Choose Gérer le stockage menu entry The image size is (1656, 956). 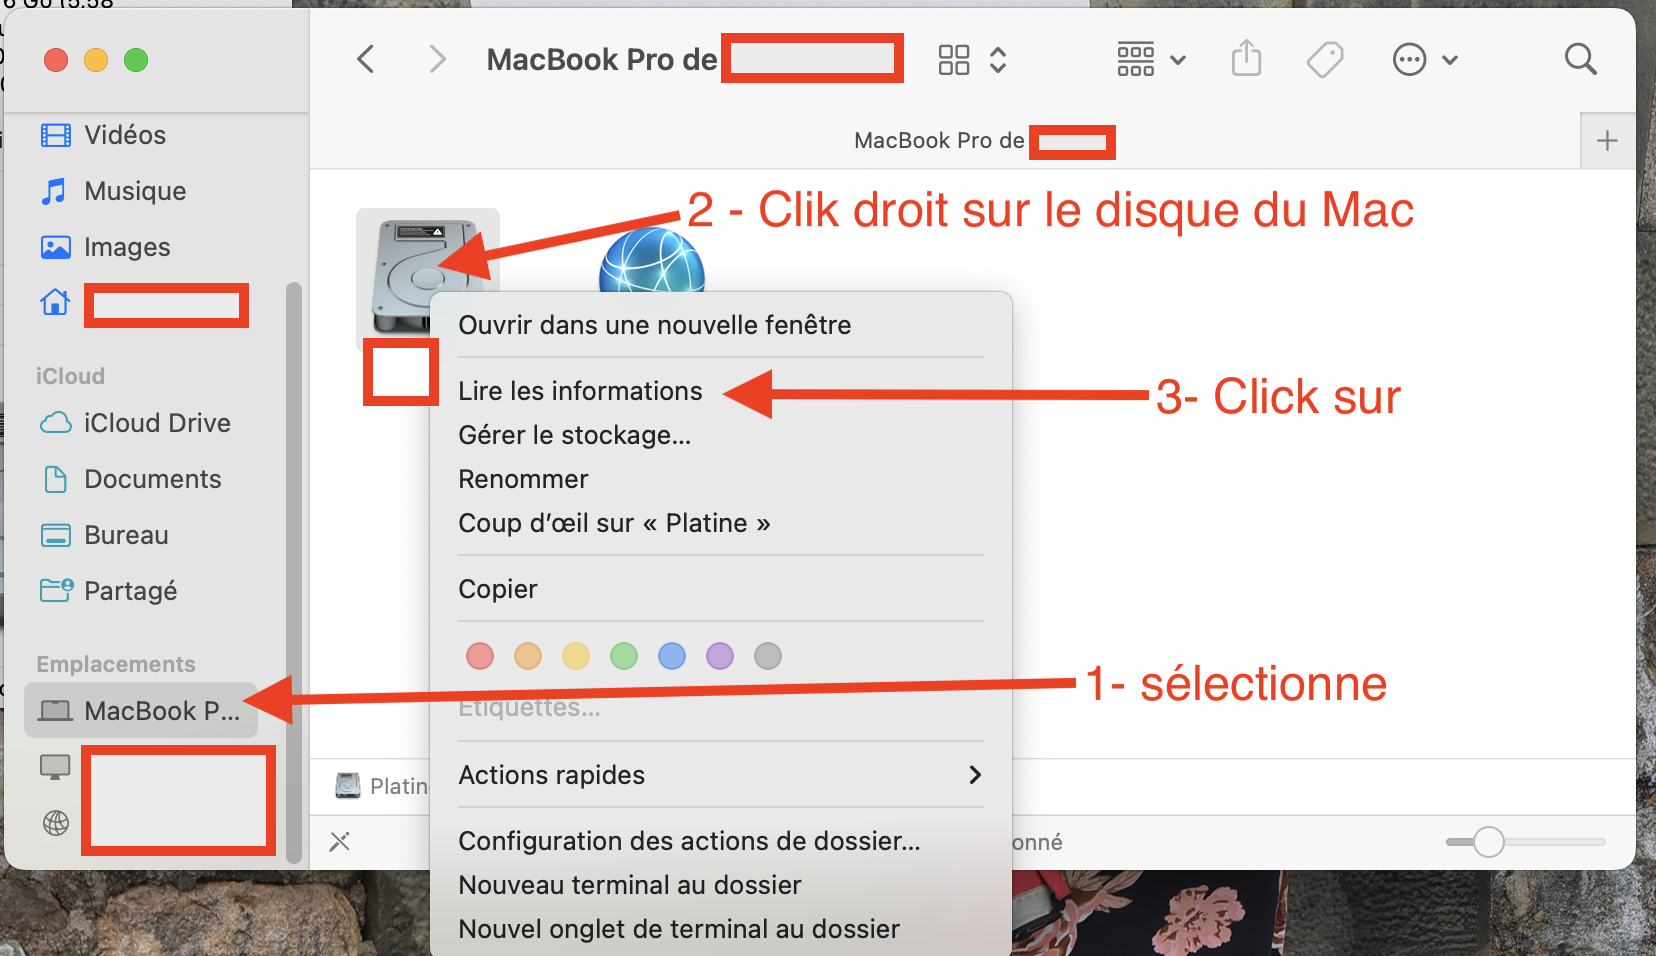(574, 435)
